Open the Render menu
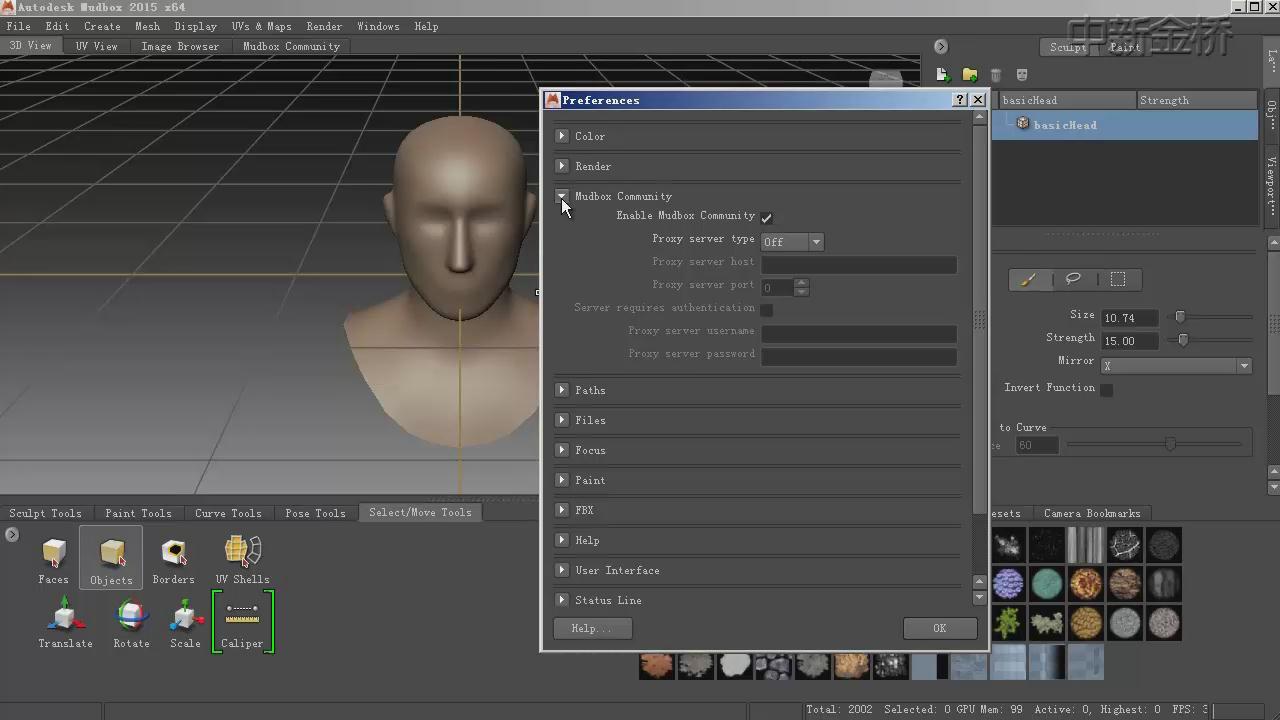 (324, 26)
